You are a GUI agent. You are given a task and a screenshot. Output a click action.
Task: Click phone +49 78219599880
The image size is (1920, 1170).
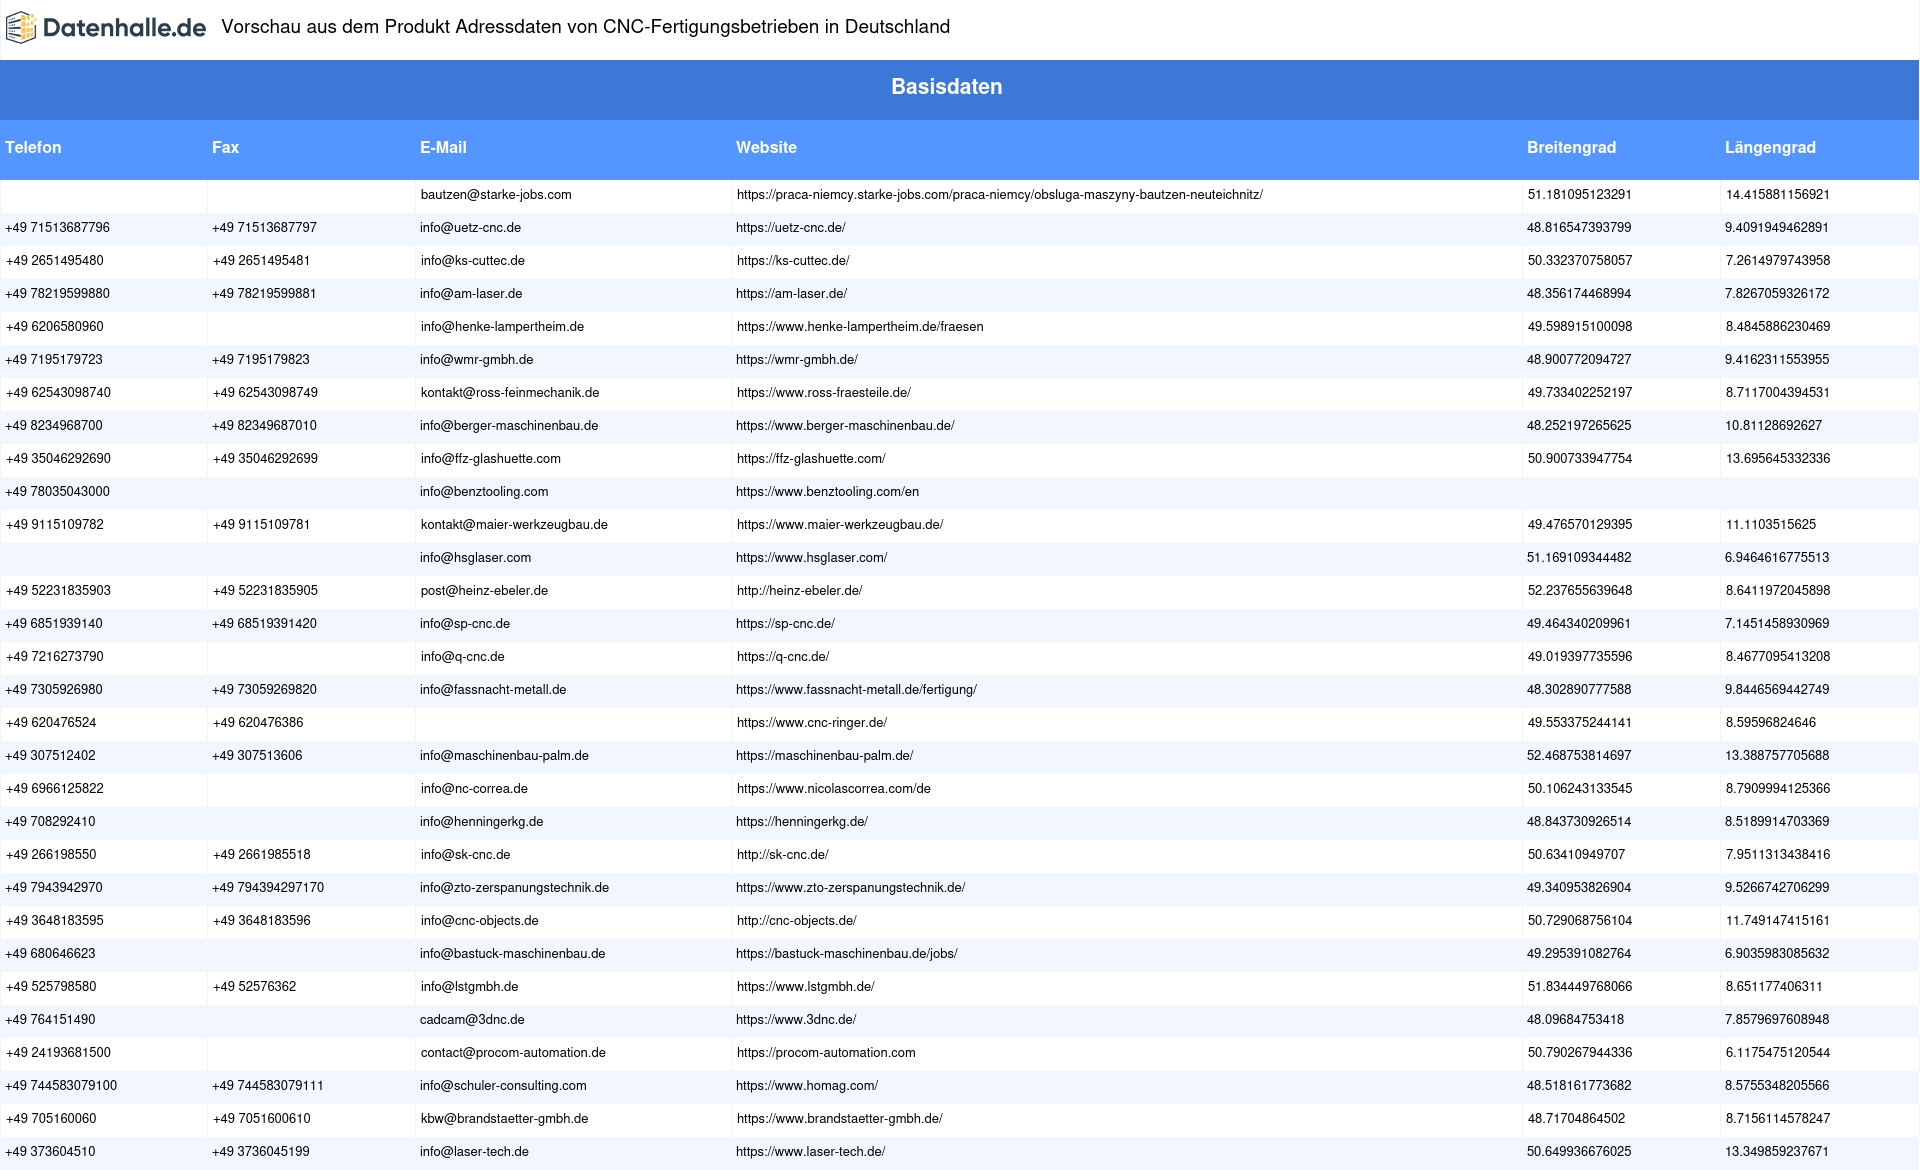coord(58,294)
